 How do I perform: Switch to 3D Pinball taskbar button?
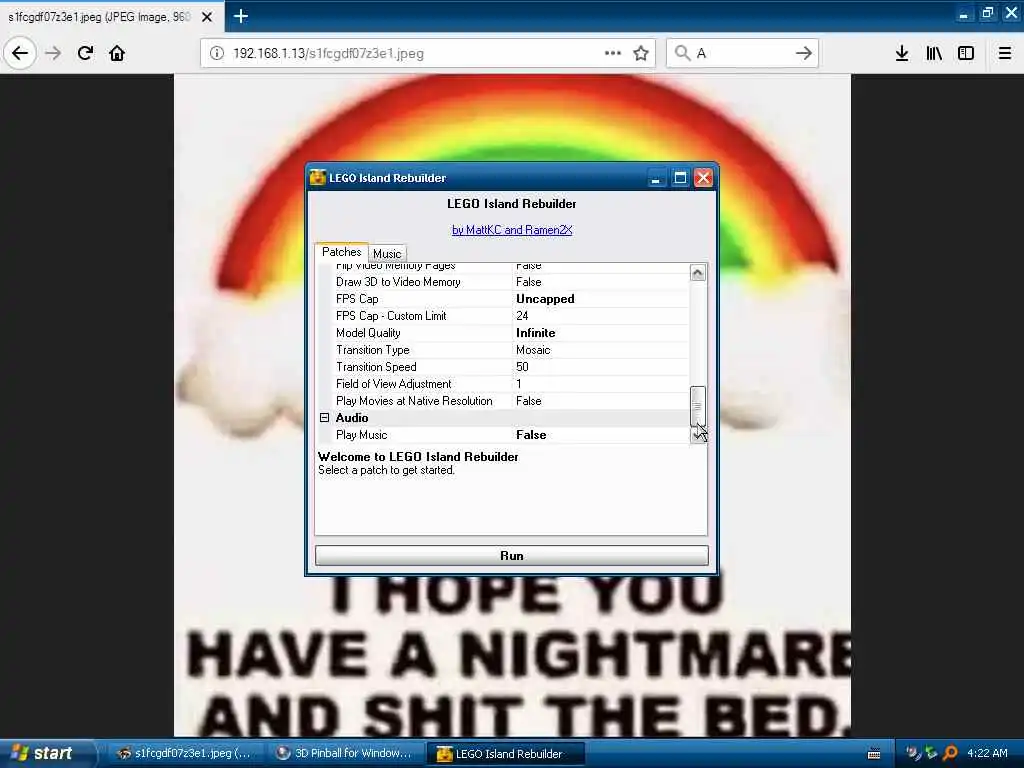click(x=345, y=754)
